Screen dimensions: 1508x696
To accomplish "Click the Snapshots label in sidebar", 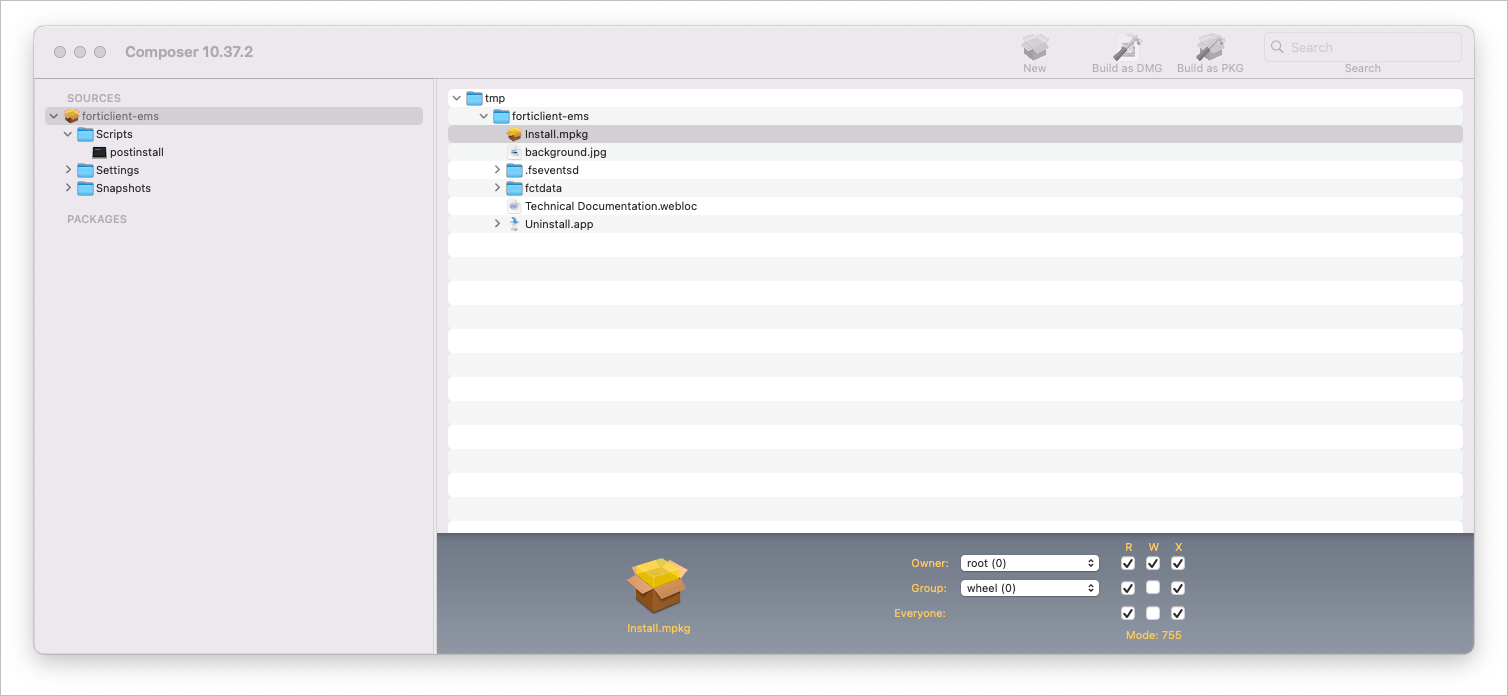I will click(x=123, y=188).
